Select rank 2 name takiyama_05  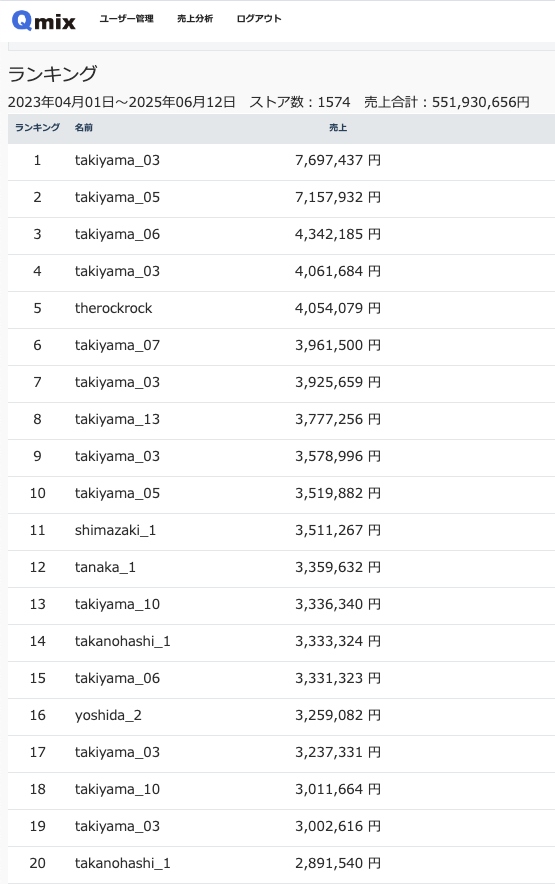click(117, 197)
